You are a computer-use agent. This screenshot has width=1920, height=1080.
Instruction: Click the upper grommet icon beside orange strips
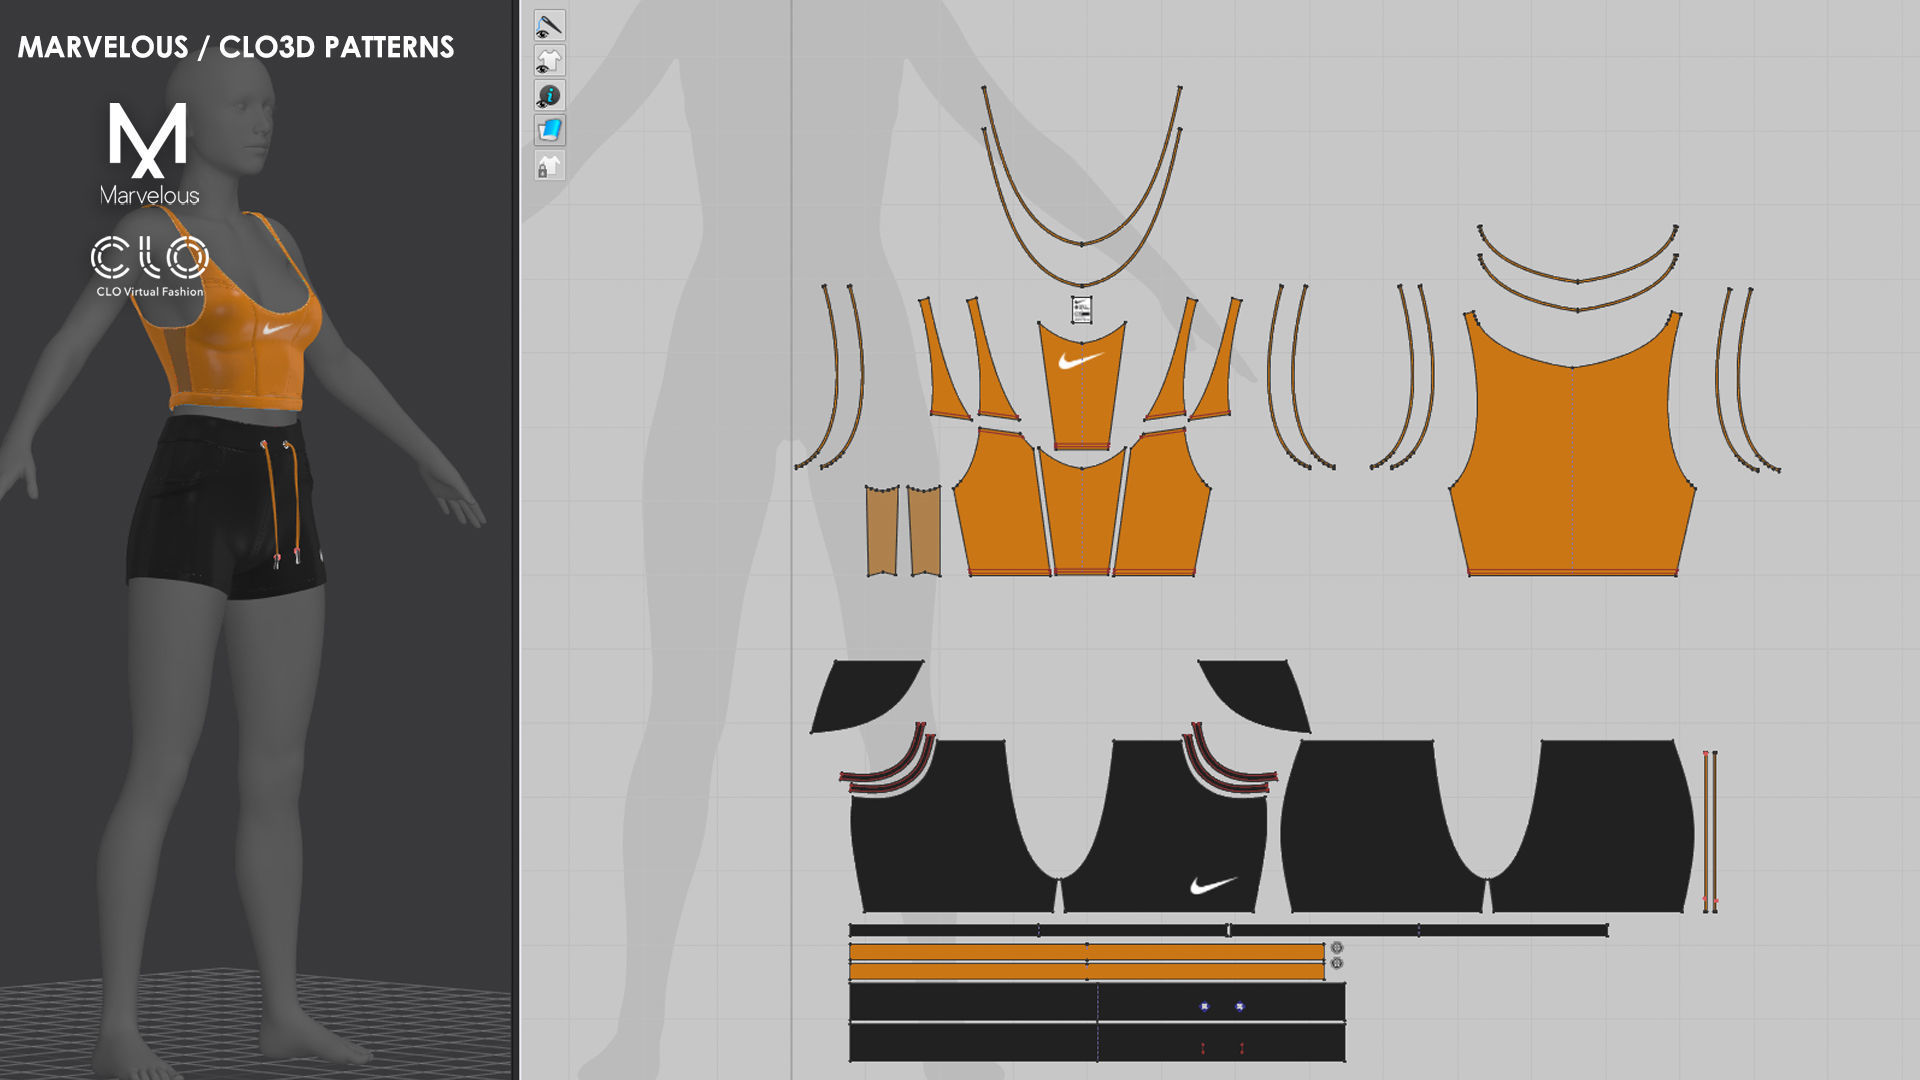1337,948
